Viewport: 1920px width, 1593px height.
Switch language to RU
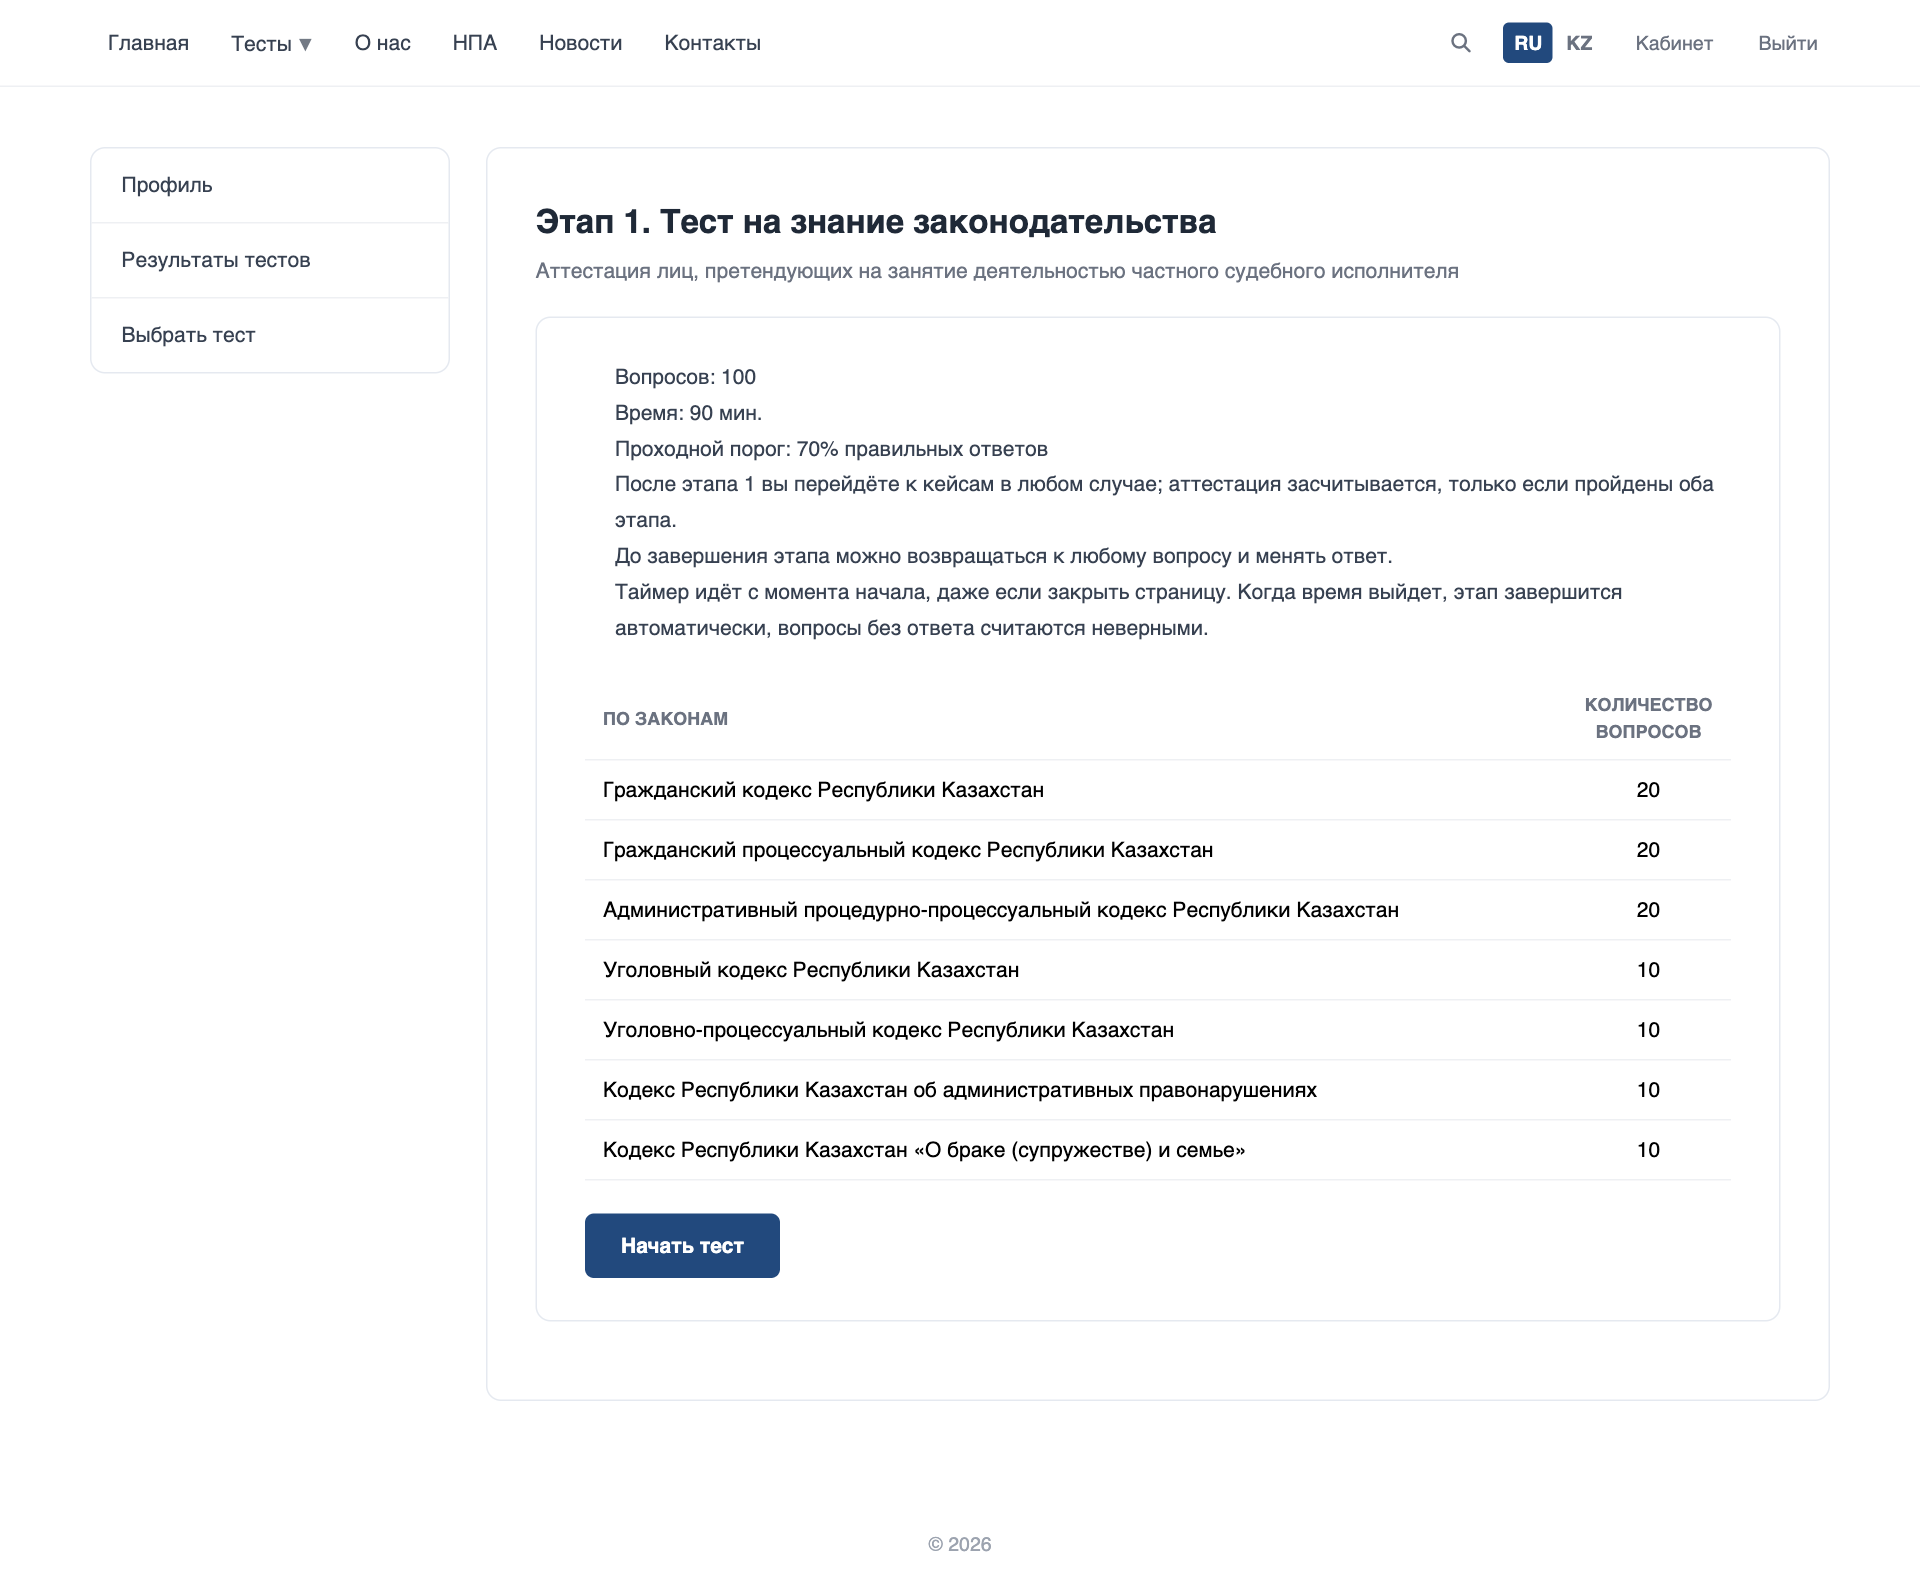(x=1527, y=43)
